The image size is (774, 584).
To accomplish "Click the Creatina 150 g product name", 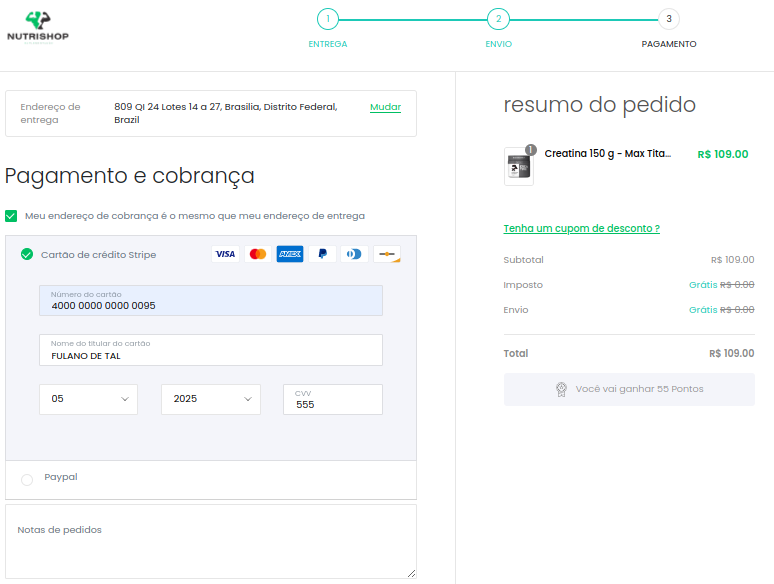I will pyautogui.click(x=608, y=154).
